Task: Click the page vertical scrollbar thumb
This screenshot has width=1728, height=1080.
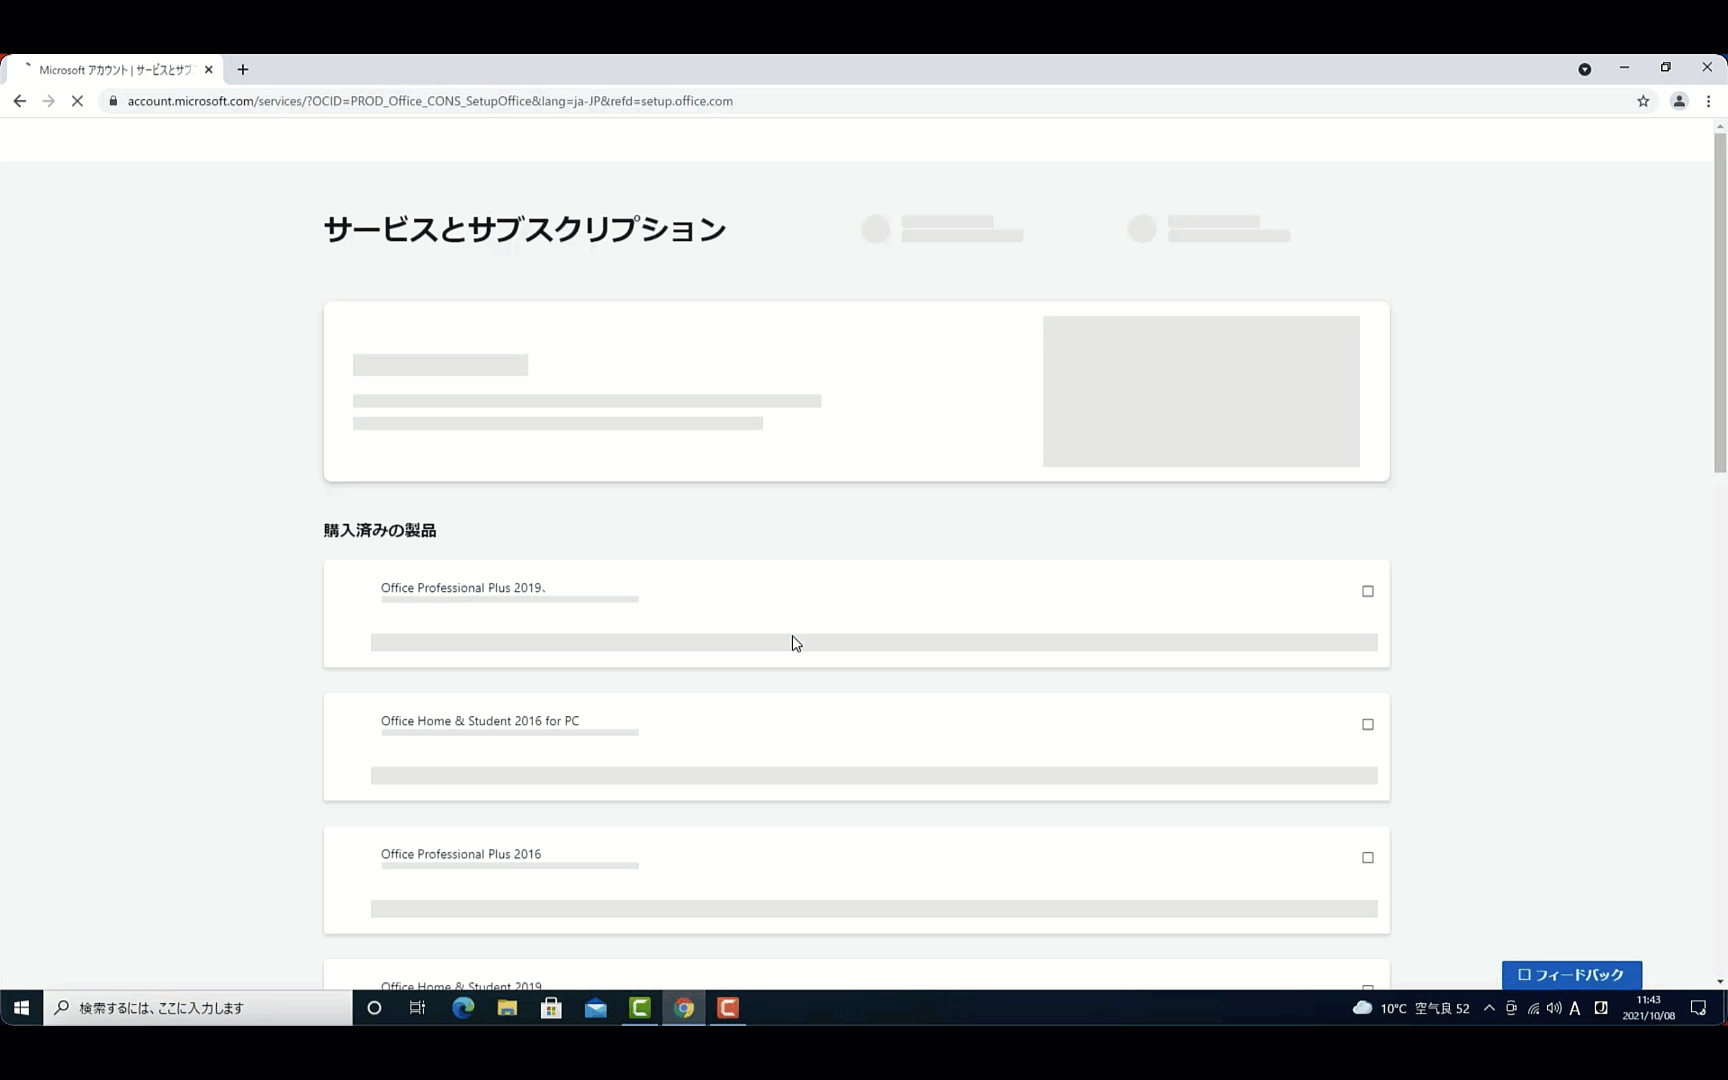Action: (1720, 302)
